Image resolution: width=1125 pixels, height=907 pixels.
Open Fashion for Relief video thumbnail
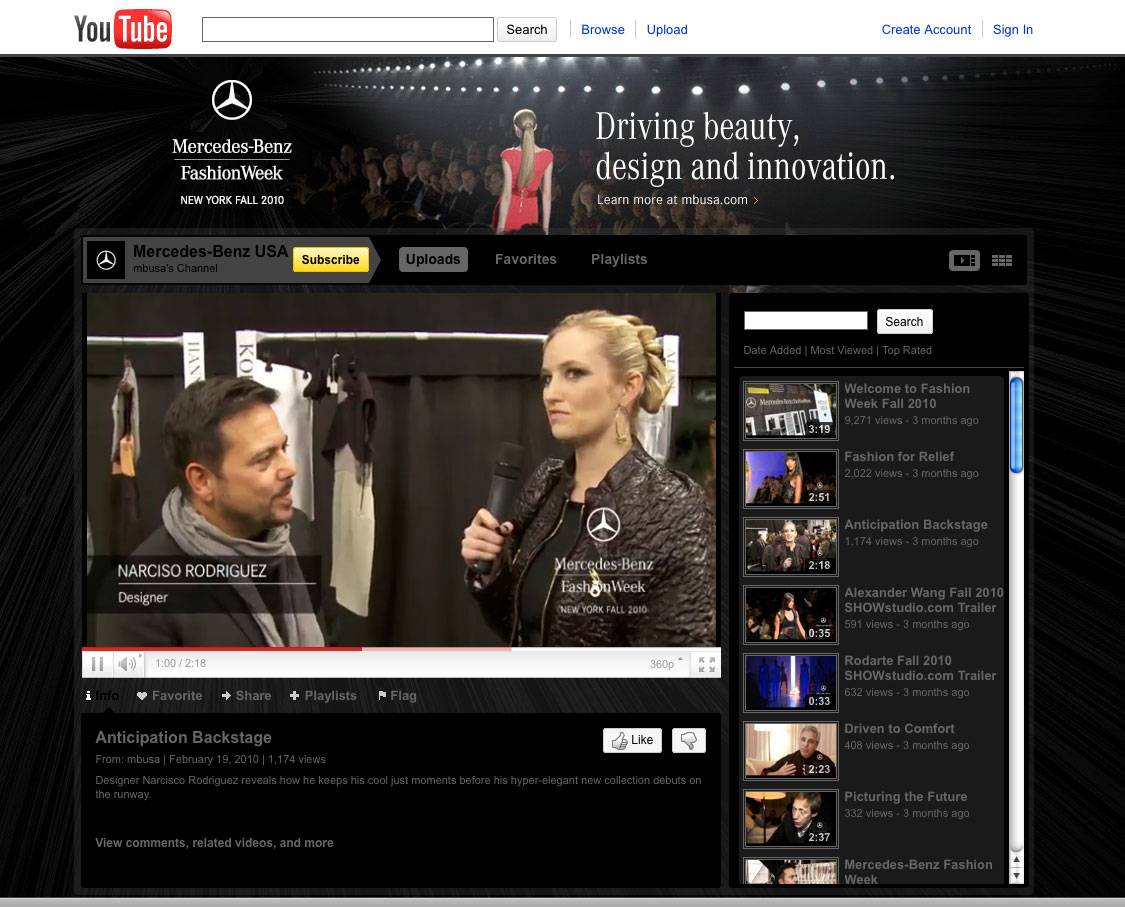pos(790,478)
